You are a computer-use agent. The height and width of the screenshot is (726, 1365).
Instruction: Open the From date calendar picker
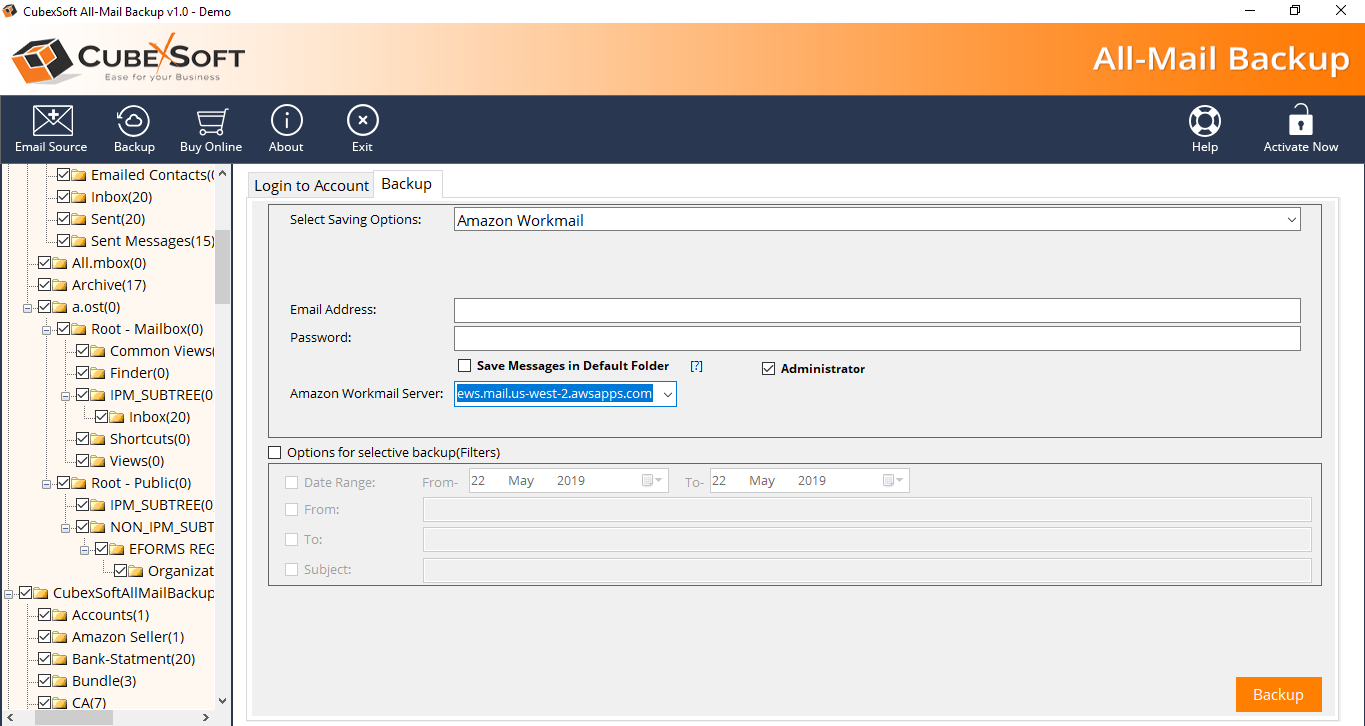(x=653, y=481)
